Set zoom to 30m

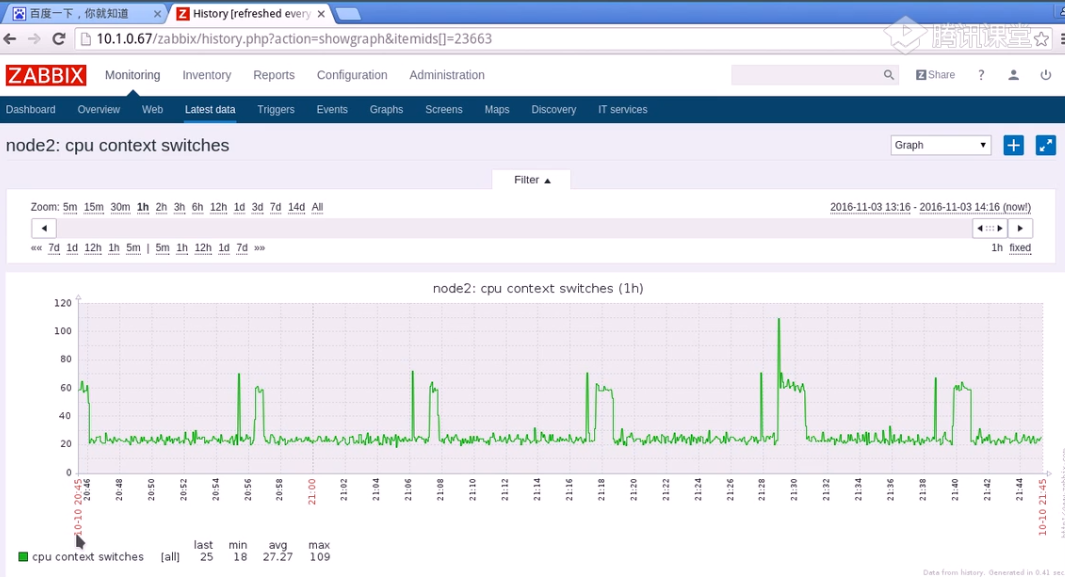click(x=120, y=207)
